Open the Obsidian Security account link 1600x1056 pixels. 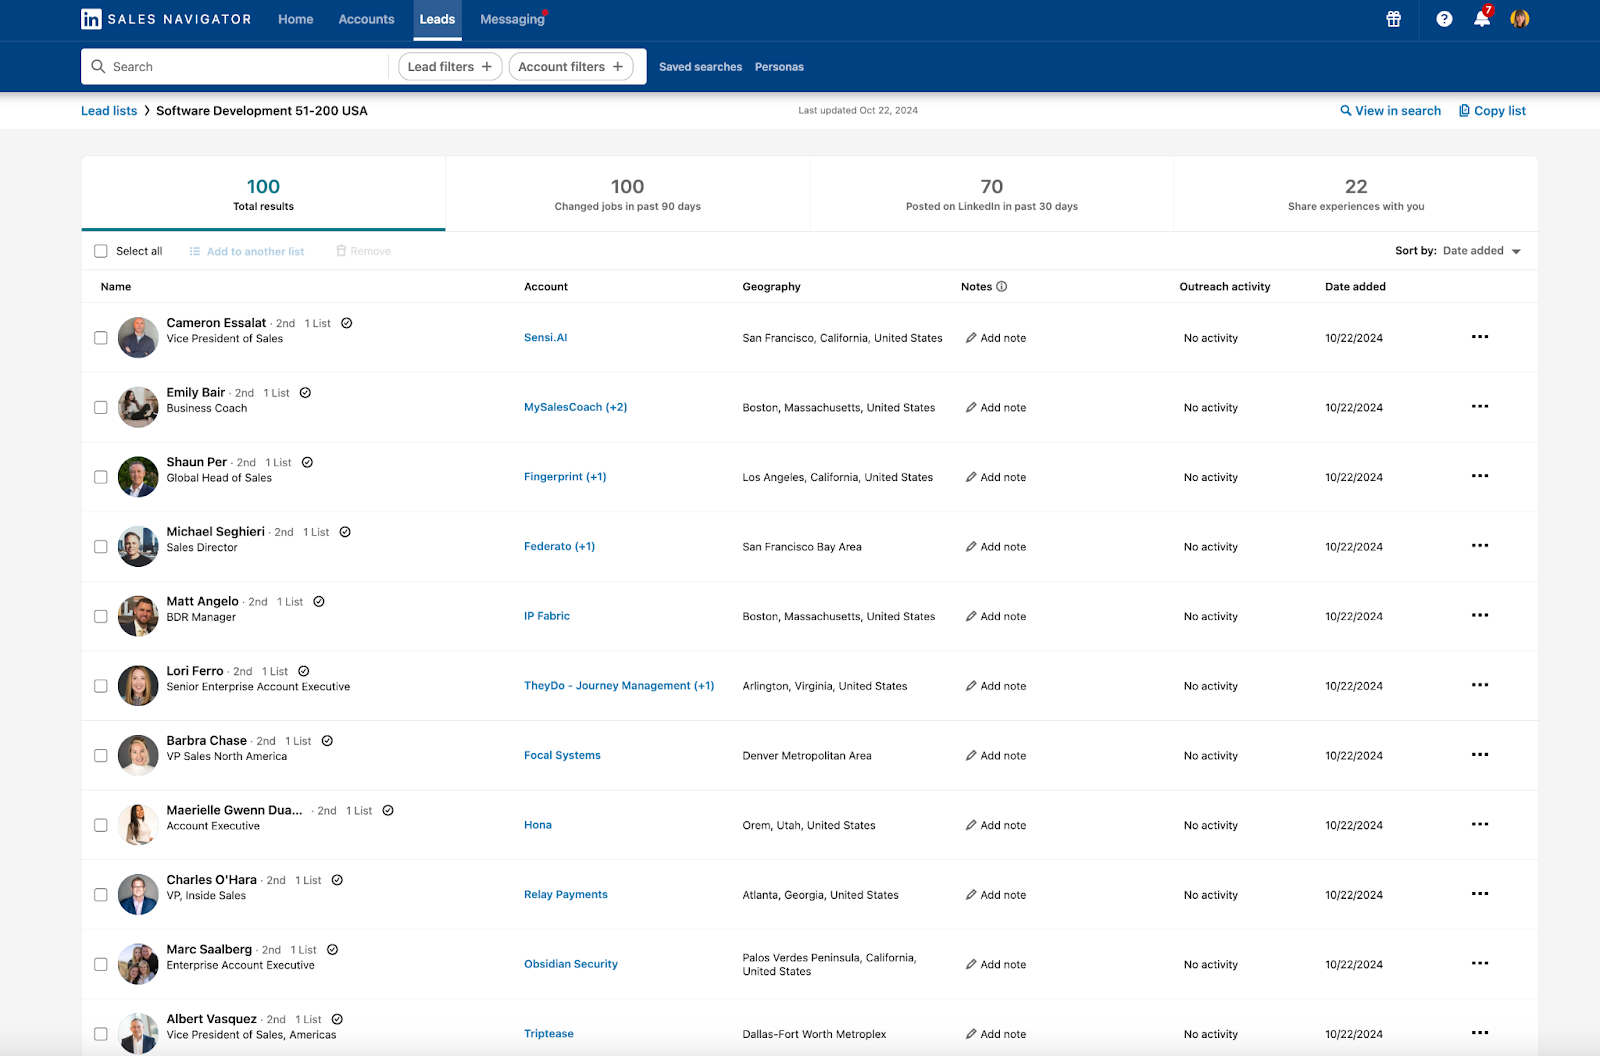(571, 964)
